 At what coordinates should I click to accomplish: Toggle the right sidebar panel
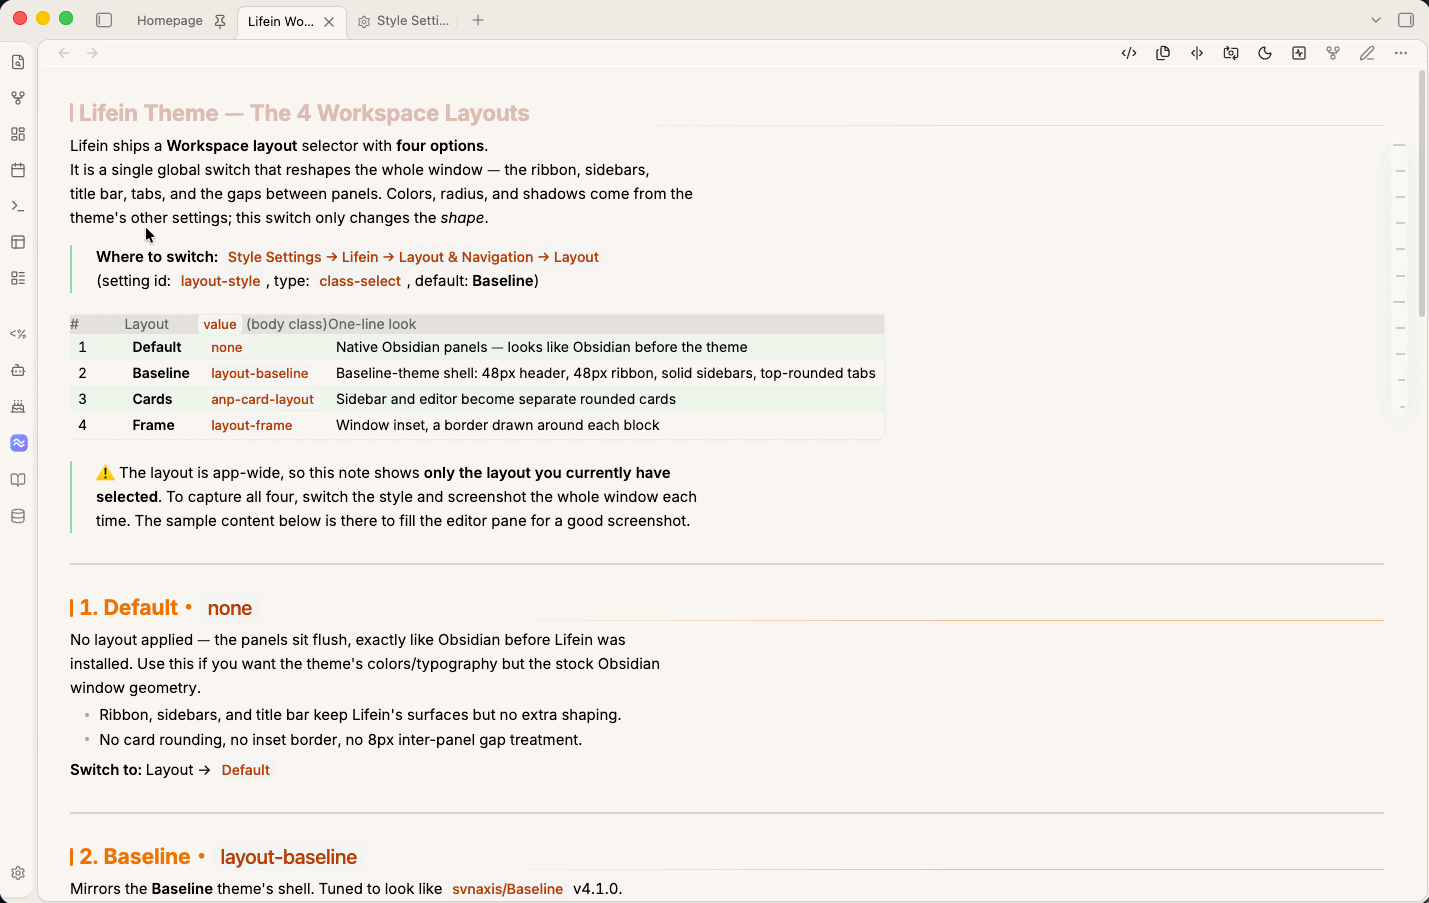(1406, 20)
